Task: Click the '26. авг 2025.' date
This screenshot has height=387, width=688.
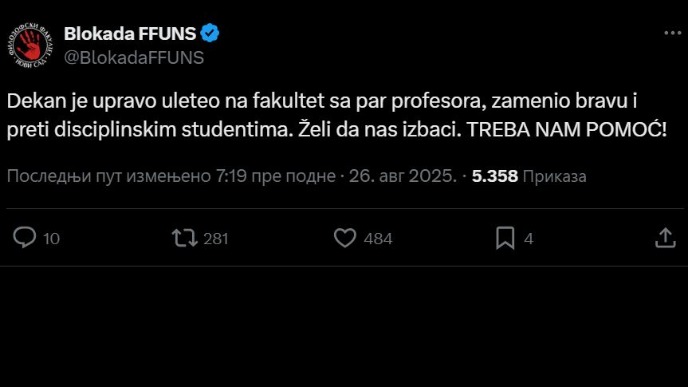Action: tap(403, 176)
